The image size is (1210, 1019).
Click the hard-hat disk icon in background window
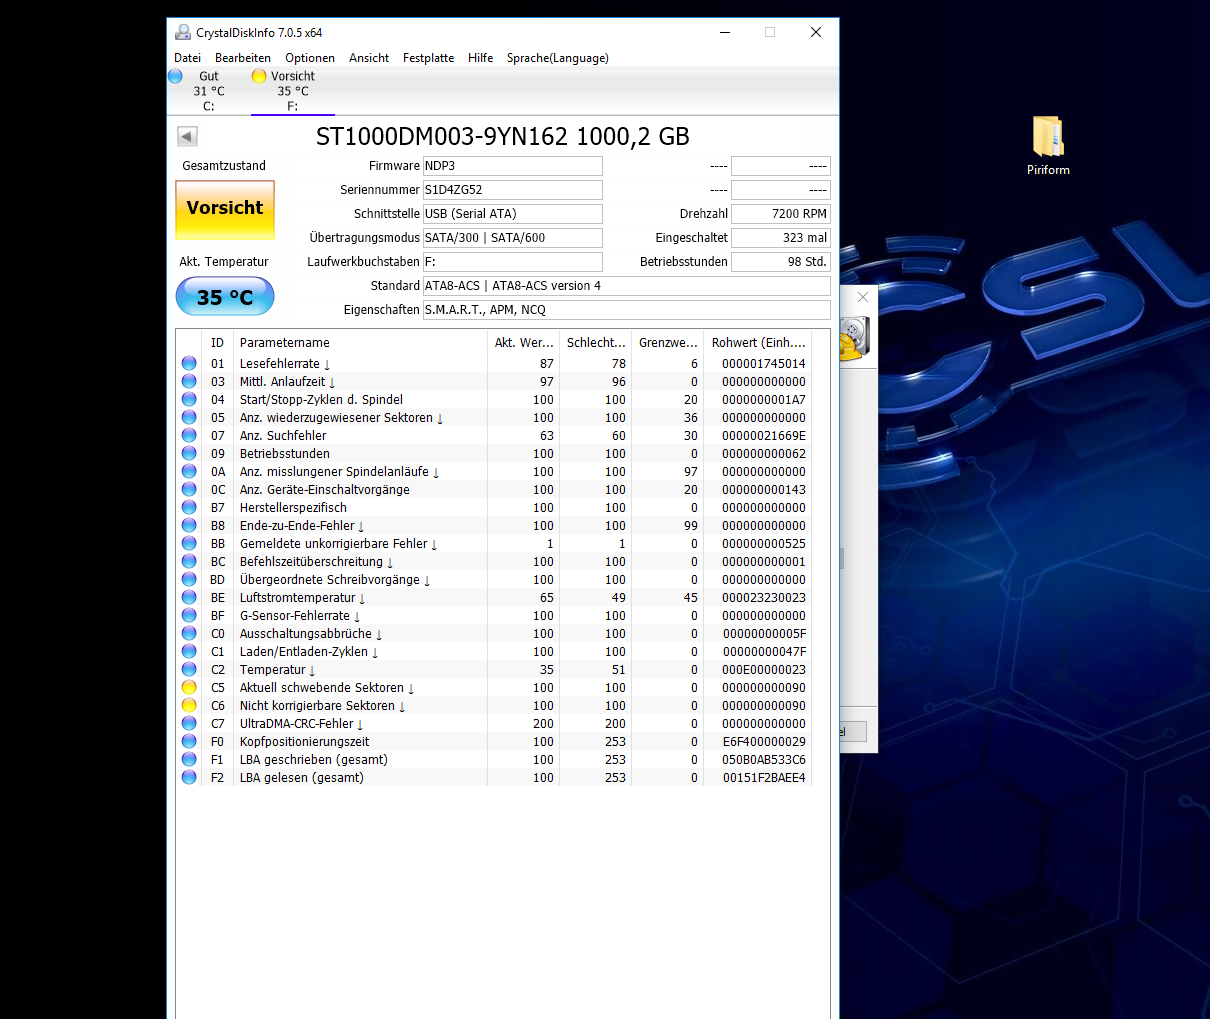point(854,338)
